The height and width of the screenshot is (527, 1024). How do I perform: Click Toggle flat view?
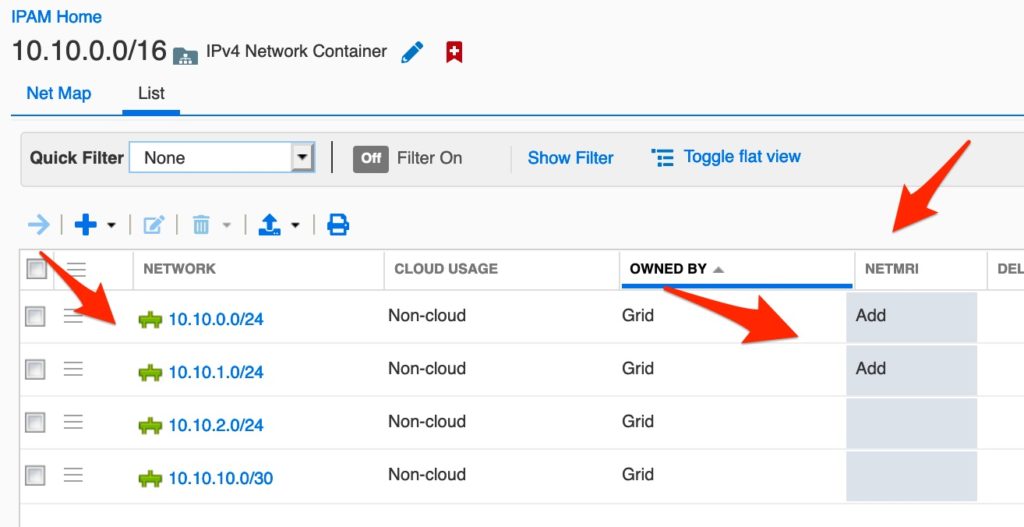pos(741,157)
